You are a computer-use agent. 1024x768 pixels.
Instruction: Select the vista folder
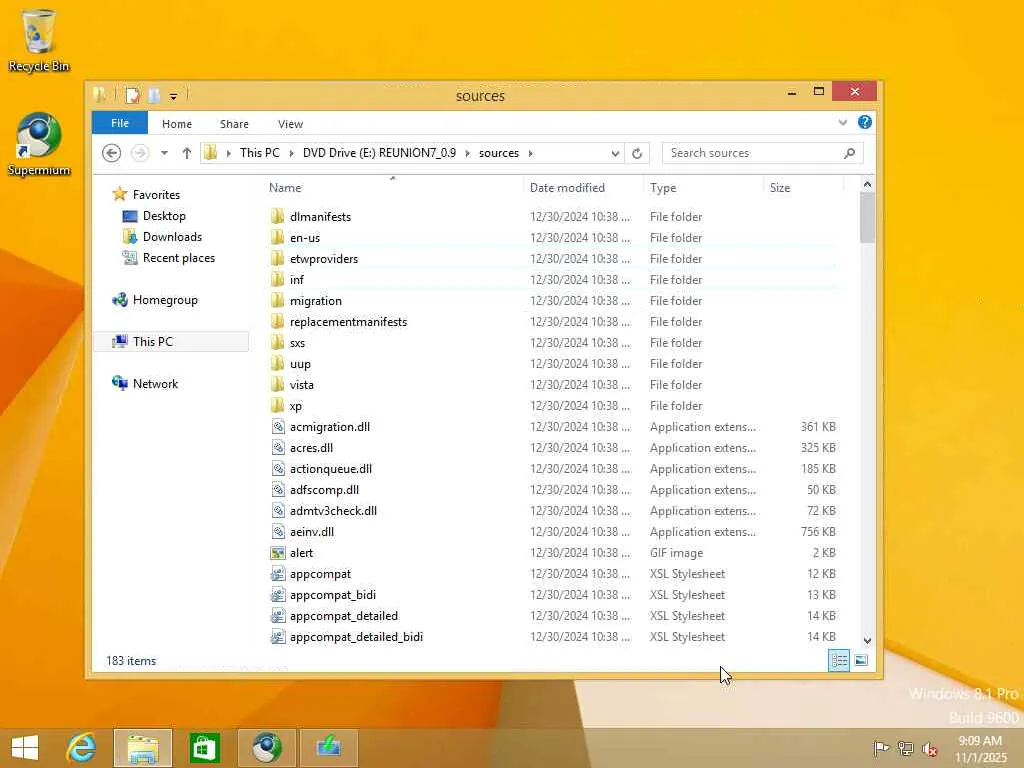point(302,385)
